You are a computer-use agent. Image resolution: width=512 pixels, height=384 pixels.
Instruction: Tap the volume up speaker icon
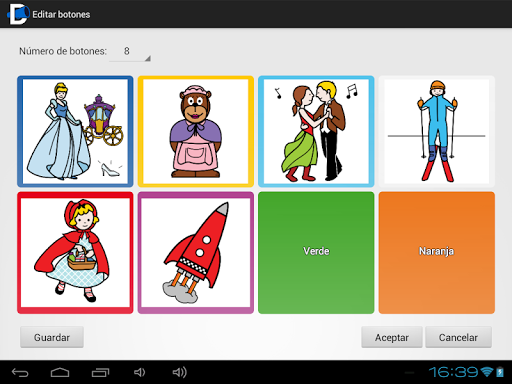pos(180,372)
